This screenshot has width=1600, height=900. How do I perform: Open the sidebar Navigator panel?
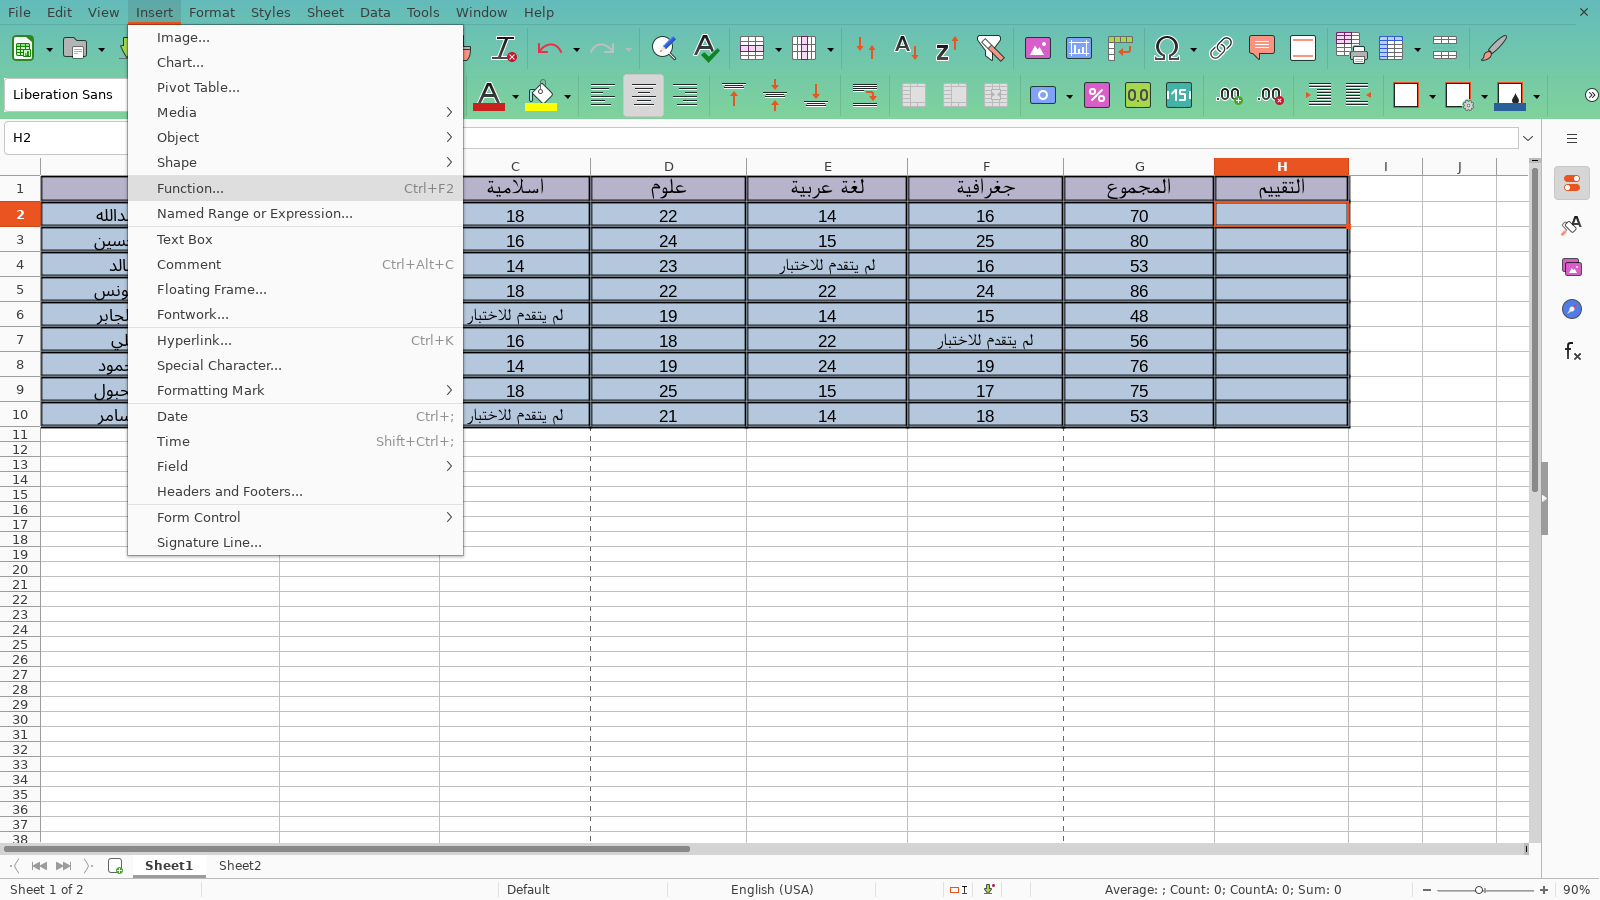tap(1572, 309)
